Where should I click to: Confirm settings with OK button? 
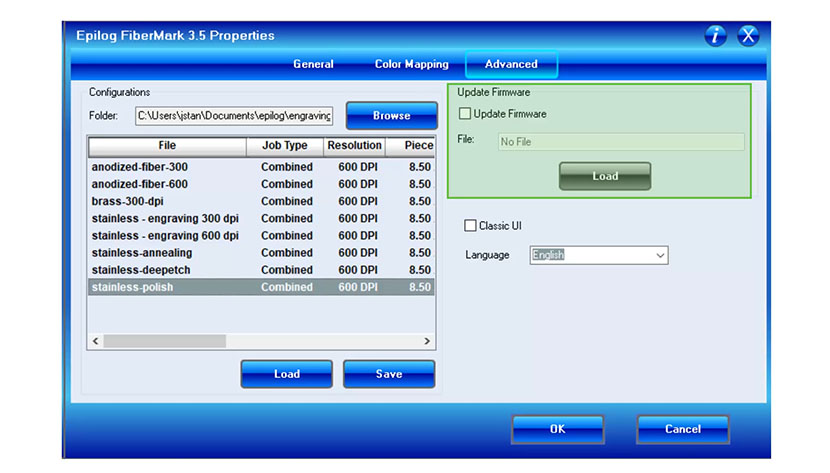(557, 429)
